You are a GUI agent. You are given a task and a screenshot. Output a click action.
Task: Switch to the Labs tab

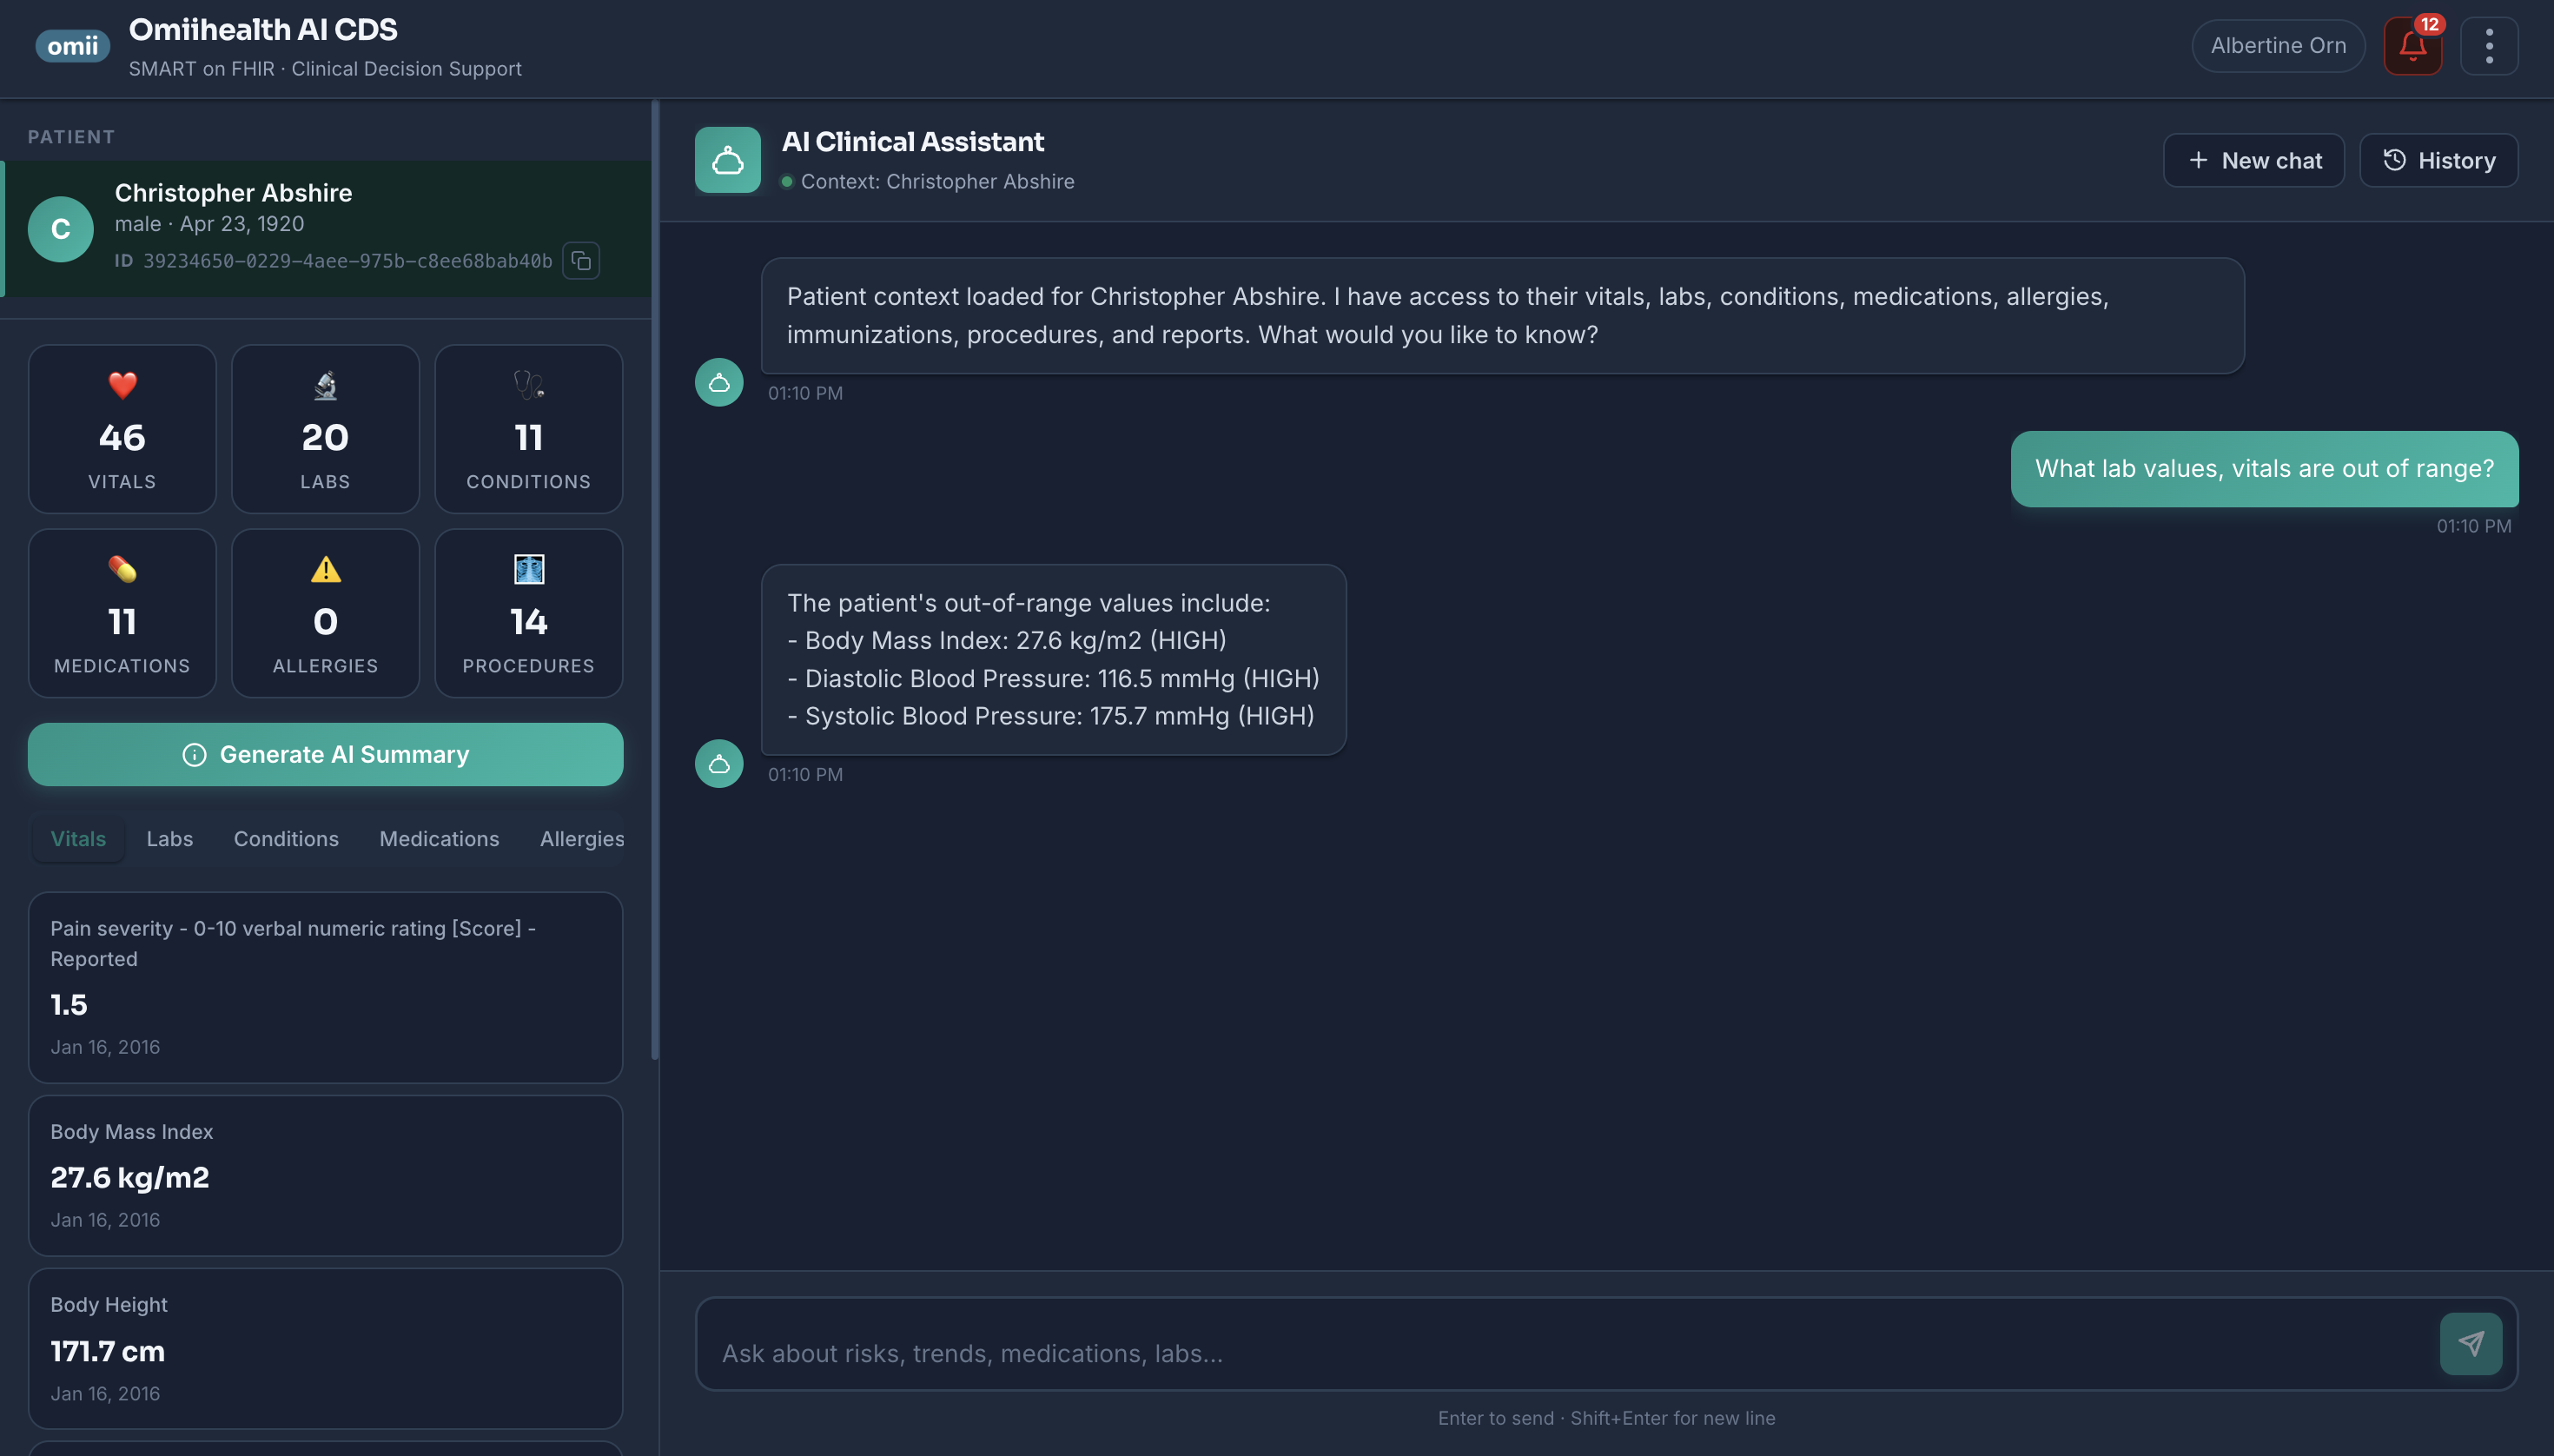click(170, 838)
